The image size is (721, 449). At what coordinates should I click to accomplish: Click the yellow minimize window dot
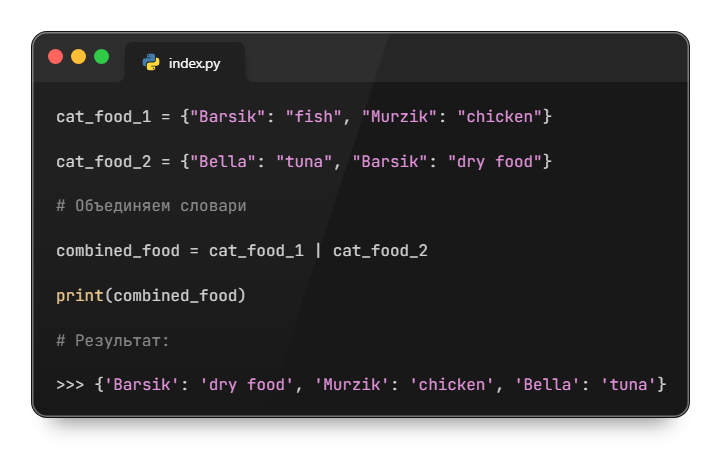pos(79,57)
